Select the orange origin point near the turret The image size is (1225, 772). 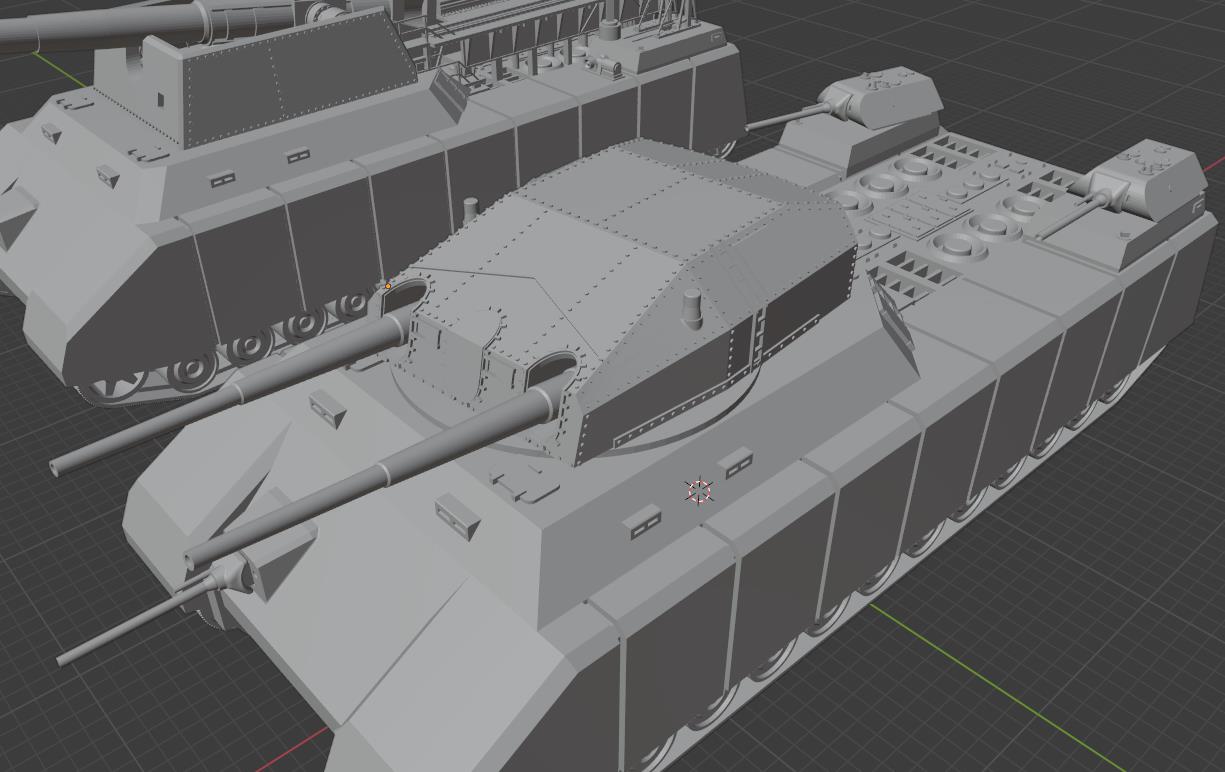pyautogui.click(x=388, y=286)
